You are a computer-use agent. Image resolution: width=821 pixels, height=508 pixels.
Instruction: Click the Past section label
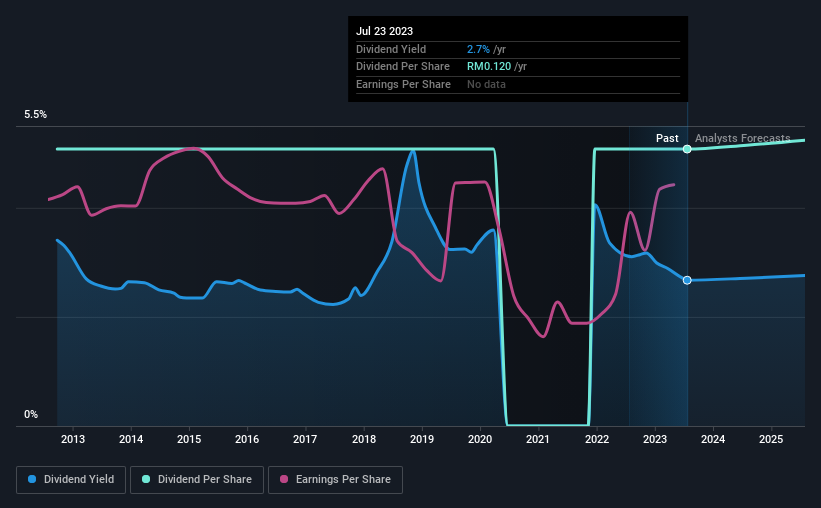667,138
